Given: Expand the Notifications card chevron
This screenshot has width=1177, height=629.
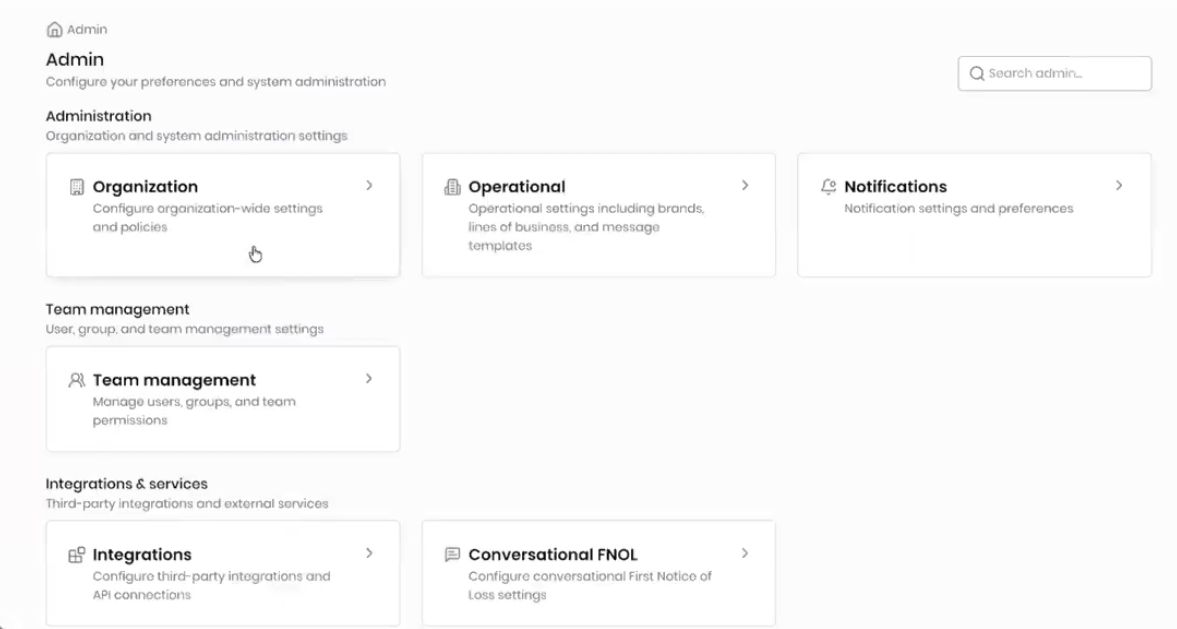Looking at the screenshot, I should [x=1119, y=186].
